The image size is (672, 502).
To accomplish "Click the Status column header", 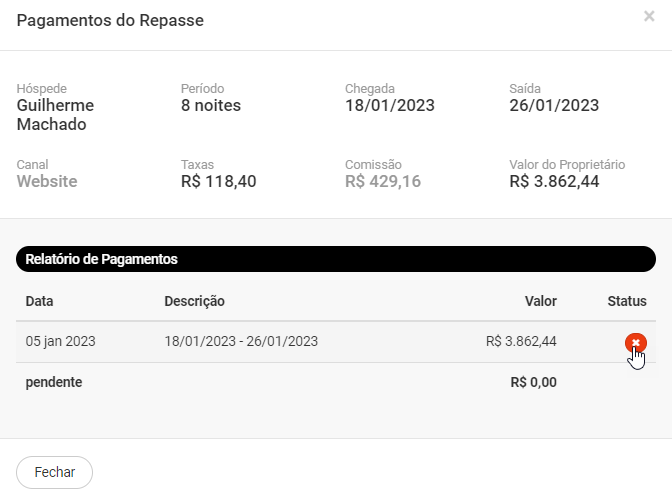I will (x=627, y=301).
